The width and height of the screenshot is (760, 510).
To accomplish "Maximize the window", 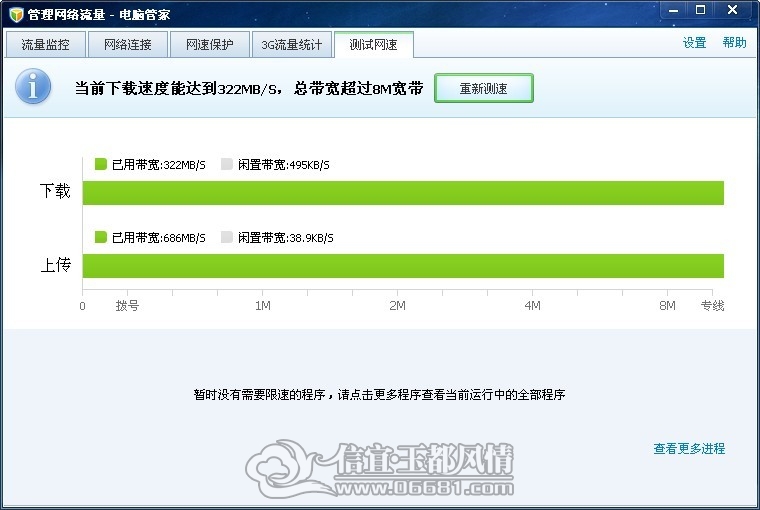I will pos(700,10).
